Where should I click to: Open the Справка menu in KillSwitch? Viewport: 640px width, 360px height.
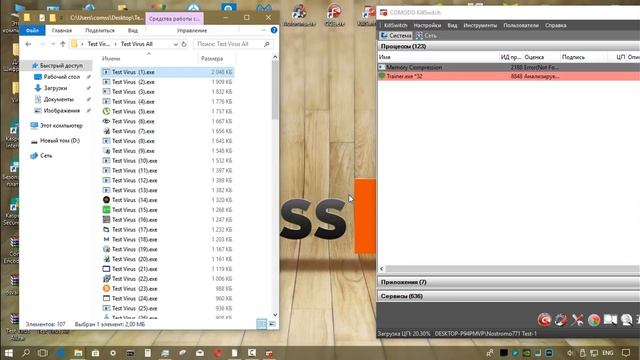pyautogui.click(x=556, y=25)
